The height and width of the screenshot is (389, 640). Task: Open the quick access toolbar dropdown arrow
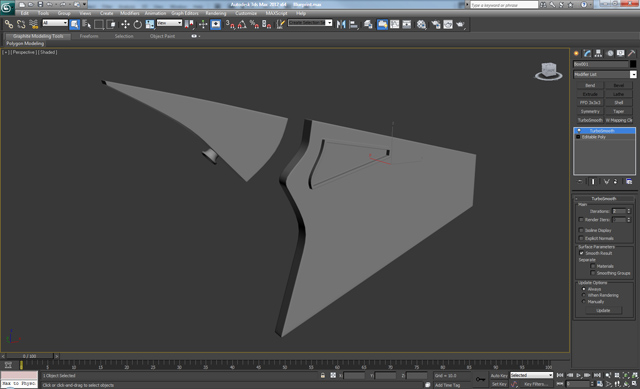tap(85, 4)
